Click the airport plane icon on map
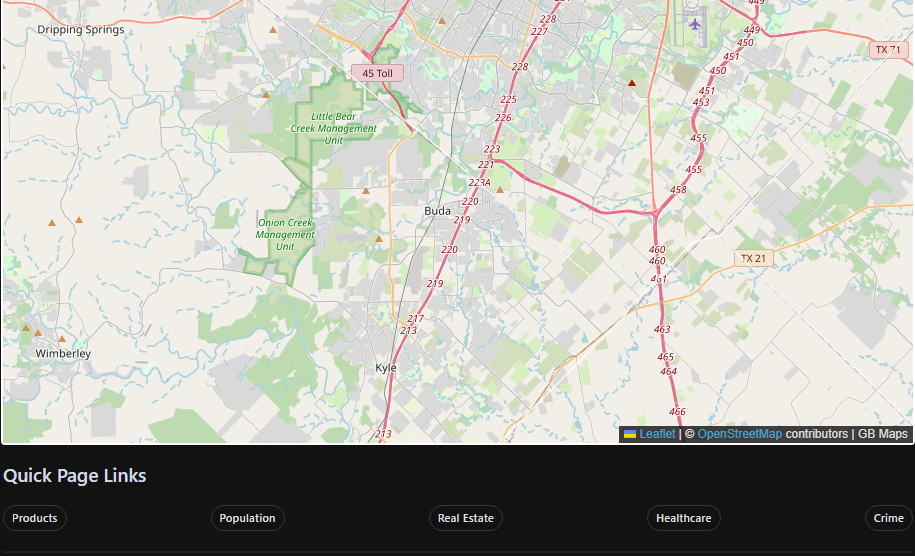The width and height of the screenshot is (915, 556). (694, 25)
